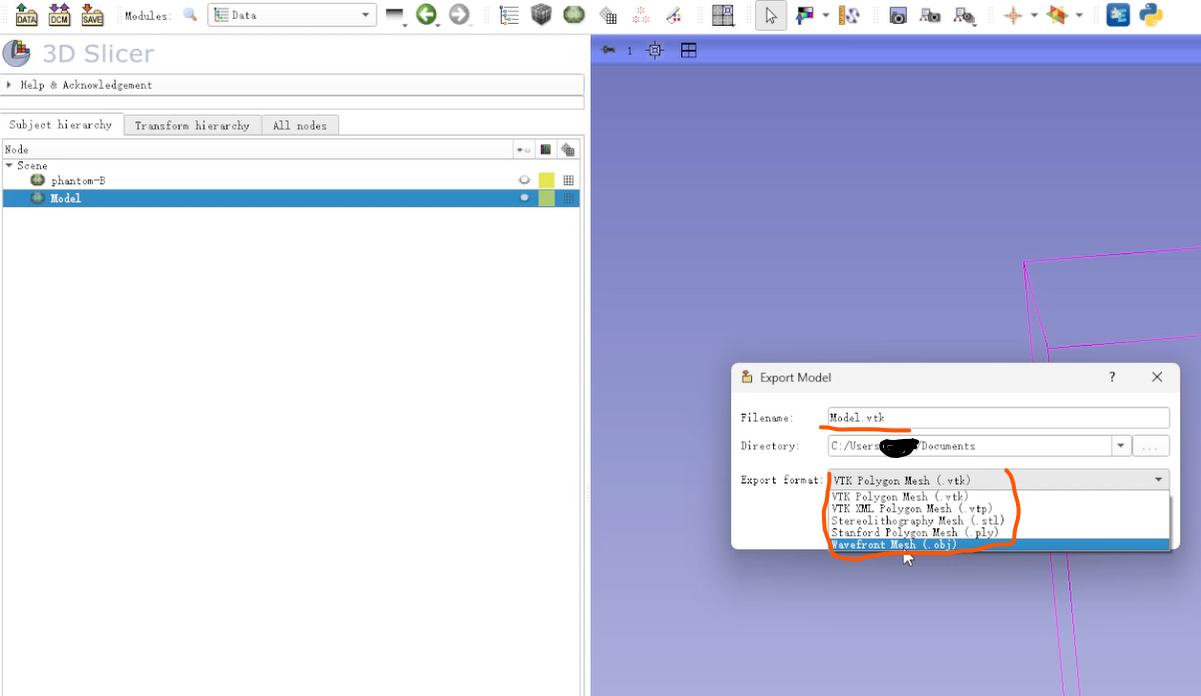
Task: Open the Segment Editor paintbrush icon
Action: [x=674, y=15]
